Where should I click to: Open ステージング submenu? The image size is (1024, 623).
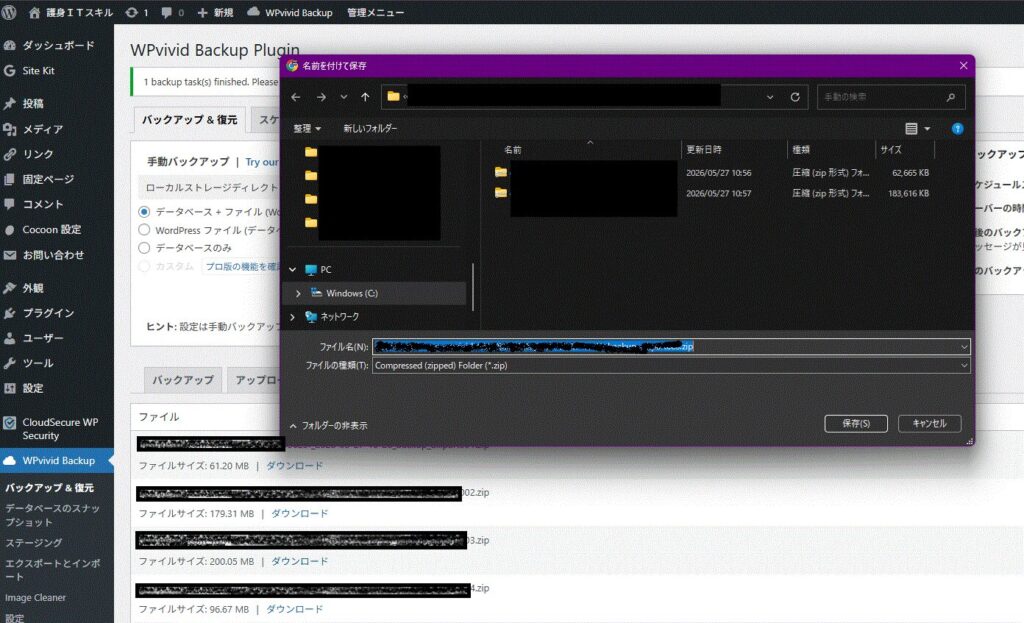pos(34,543)
